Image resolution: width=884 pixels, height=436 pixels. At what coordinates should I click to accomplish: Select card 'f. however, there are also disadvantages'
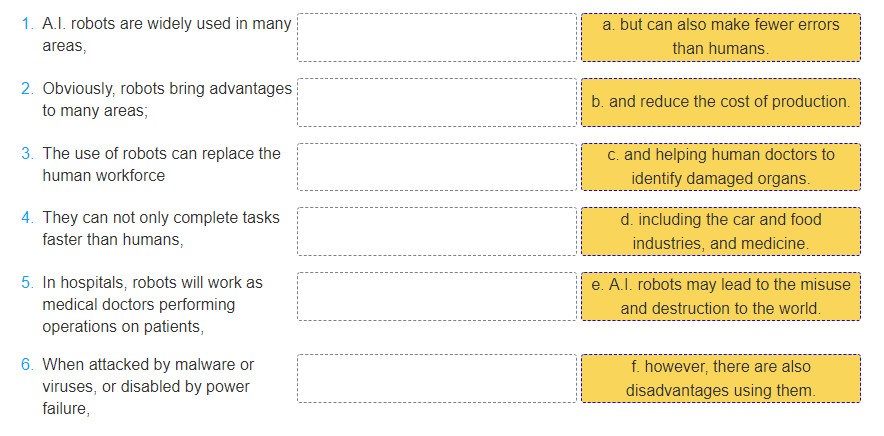720,377
